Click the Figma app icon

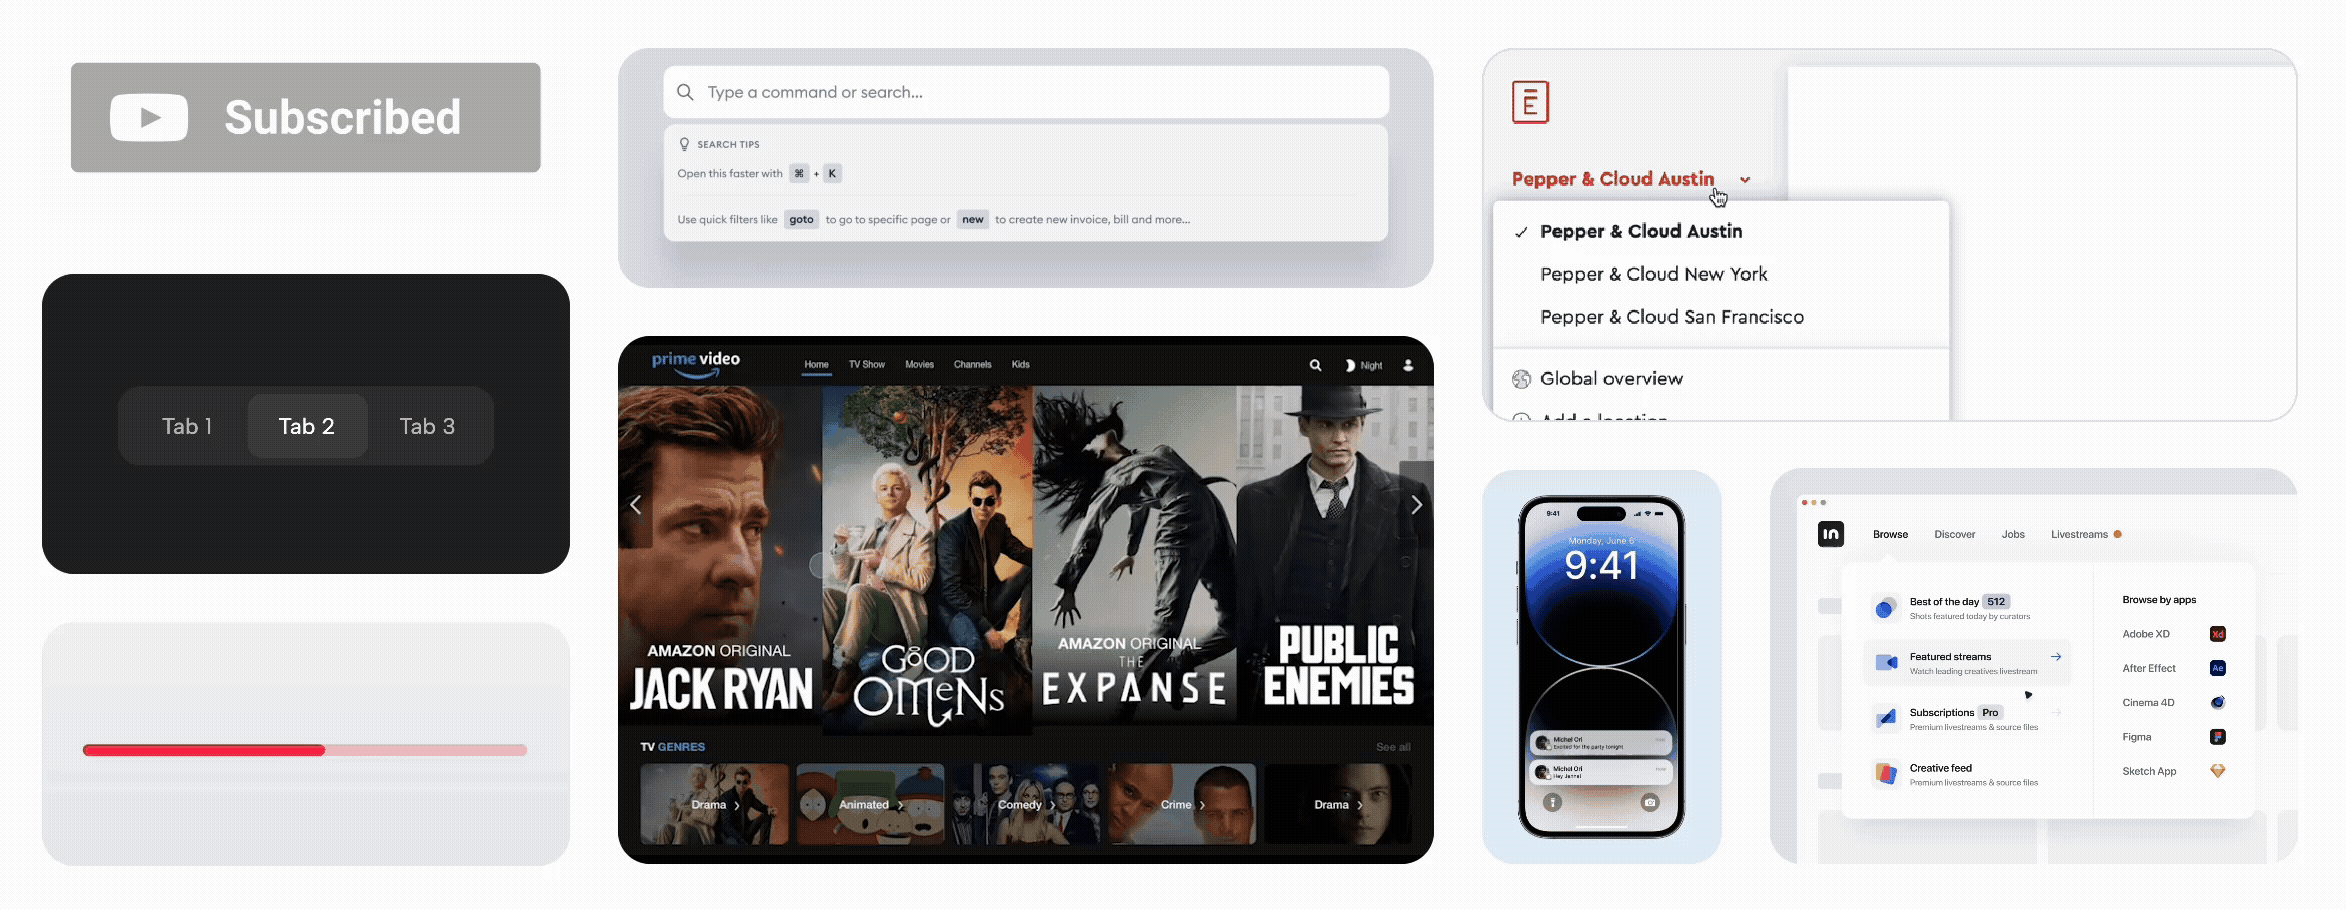point(2218,737)
